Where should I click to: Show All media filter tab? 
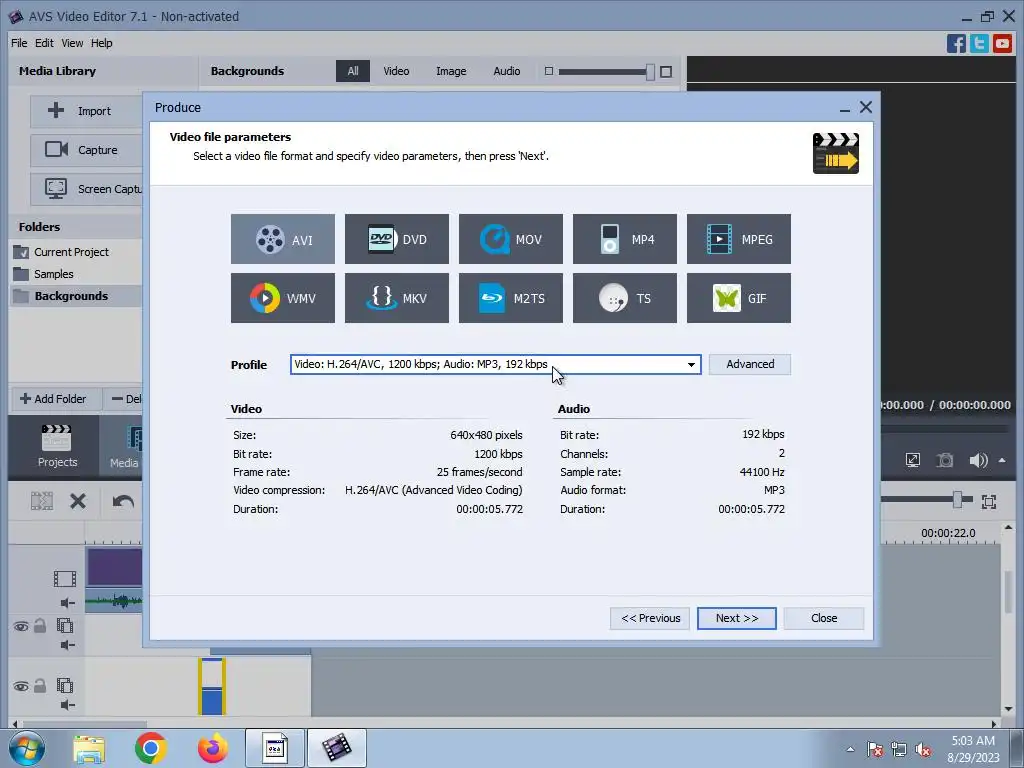click(x=353, y=71)
